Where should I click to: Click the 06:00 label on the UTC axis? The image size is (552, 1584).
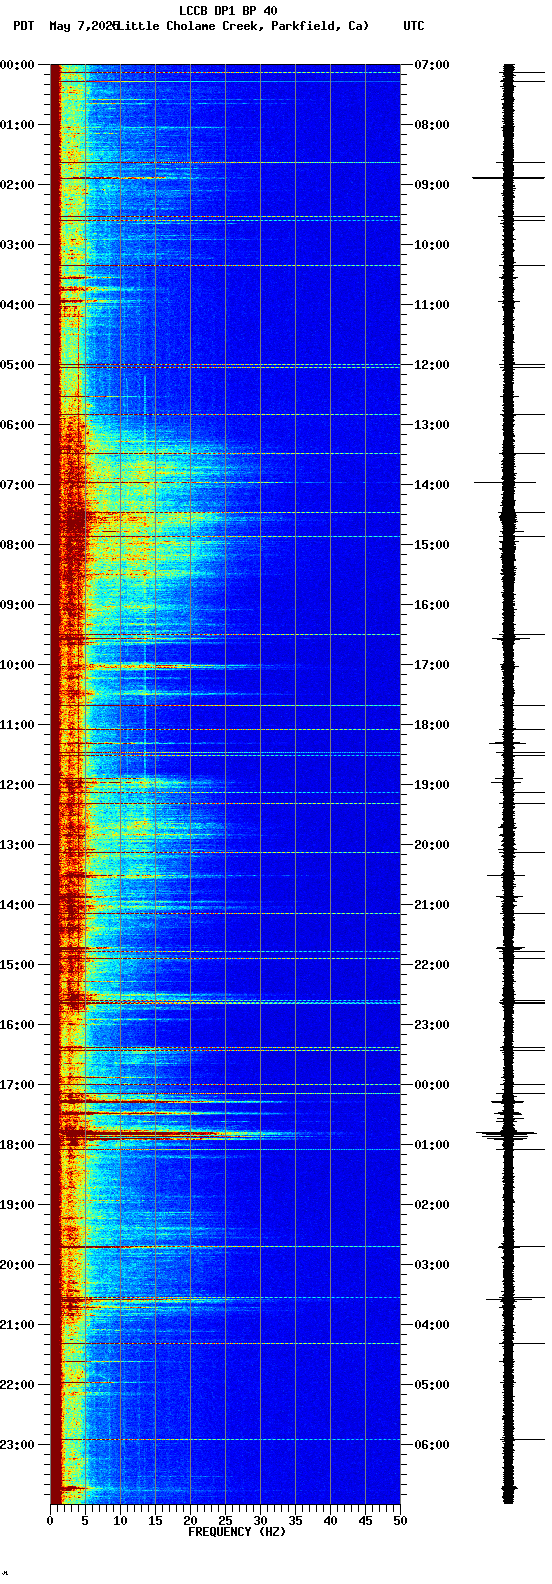click(x=431, y=1445)
